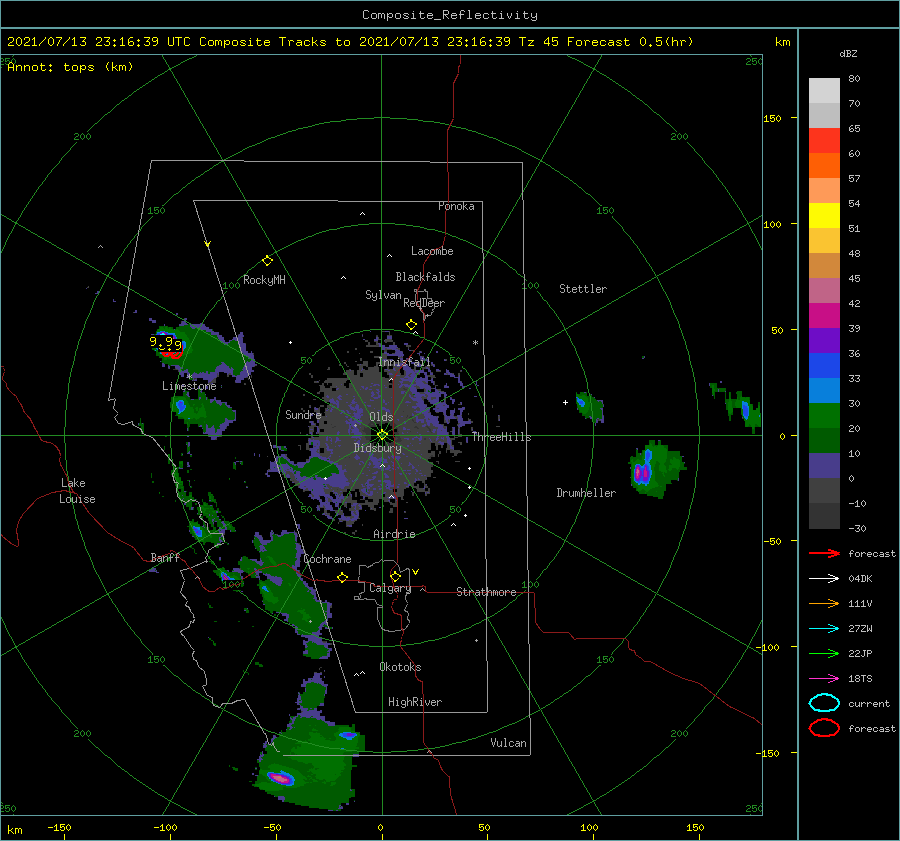Click the Blackfalds label
The width and height of the screenshot is (900, 841).
point(425,277)
